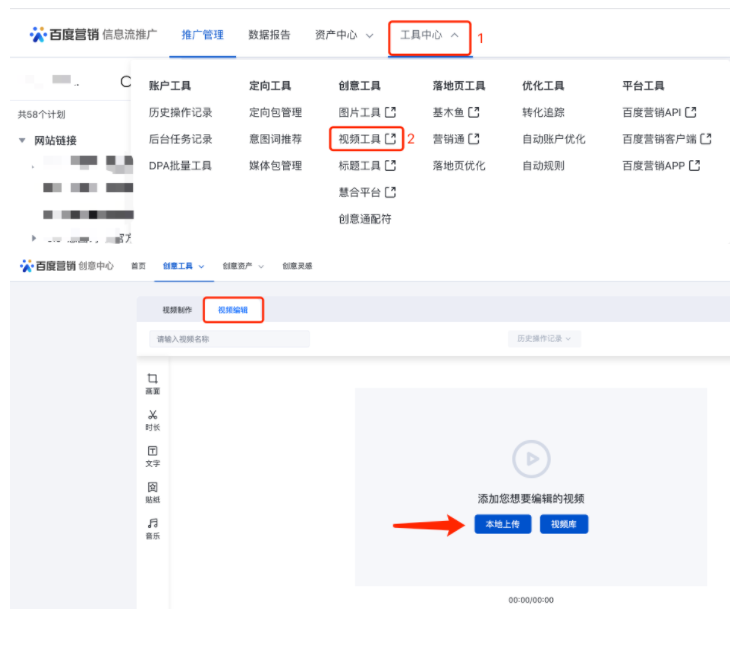Go to 首页 in 创意中心

point(138,266)
